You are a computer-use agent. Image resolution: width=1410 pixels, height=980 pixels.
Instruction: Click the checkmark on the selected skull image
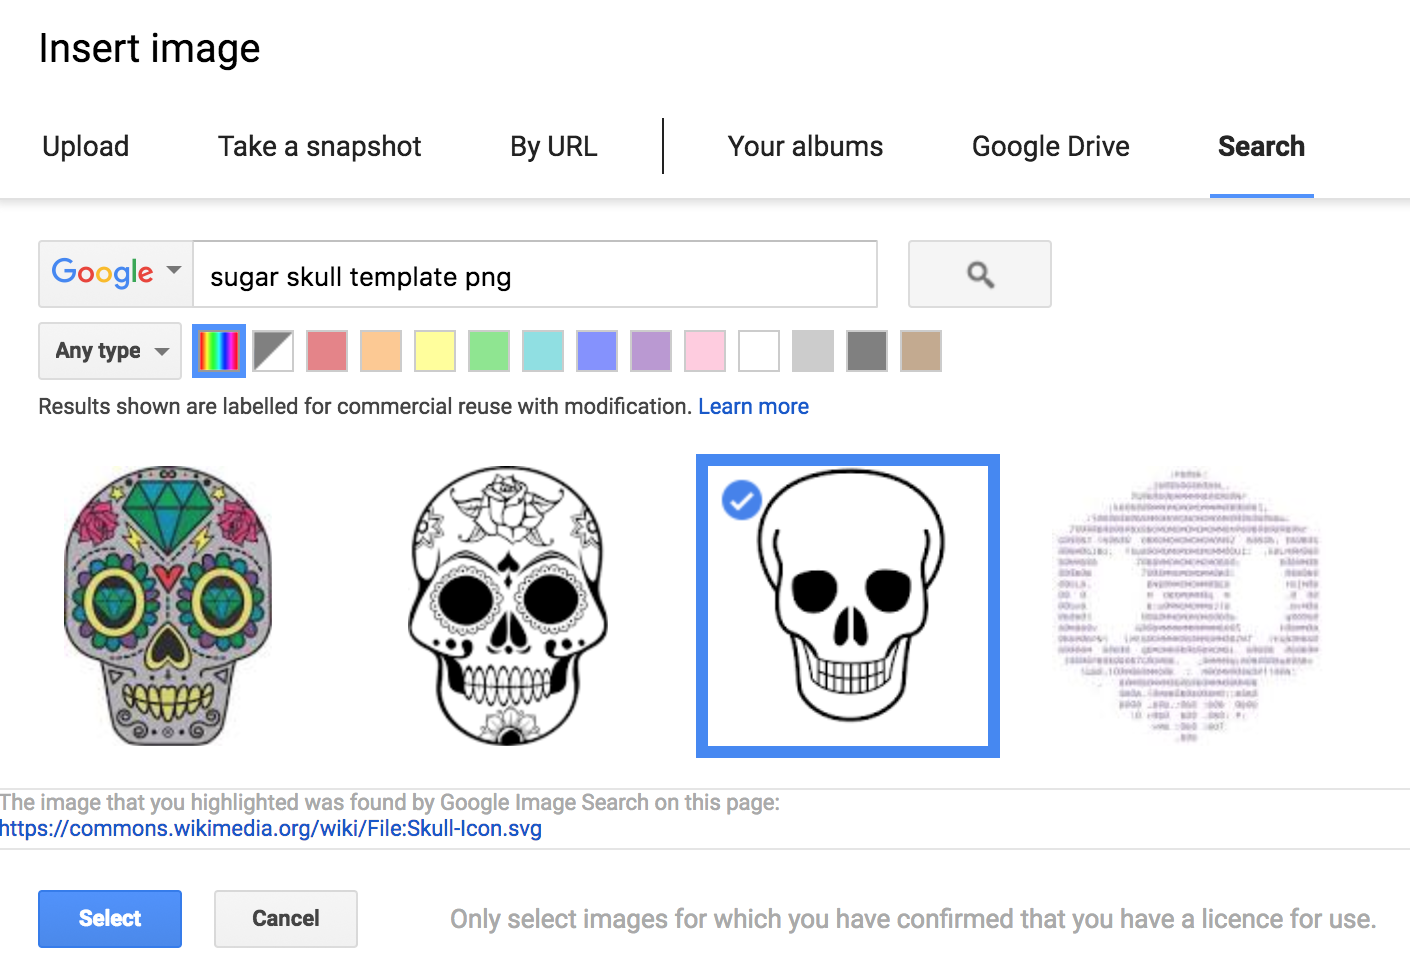[740, 500]
